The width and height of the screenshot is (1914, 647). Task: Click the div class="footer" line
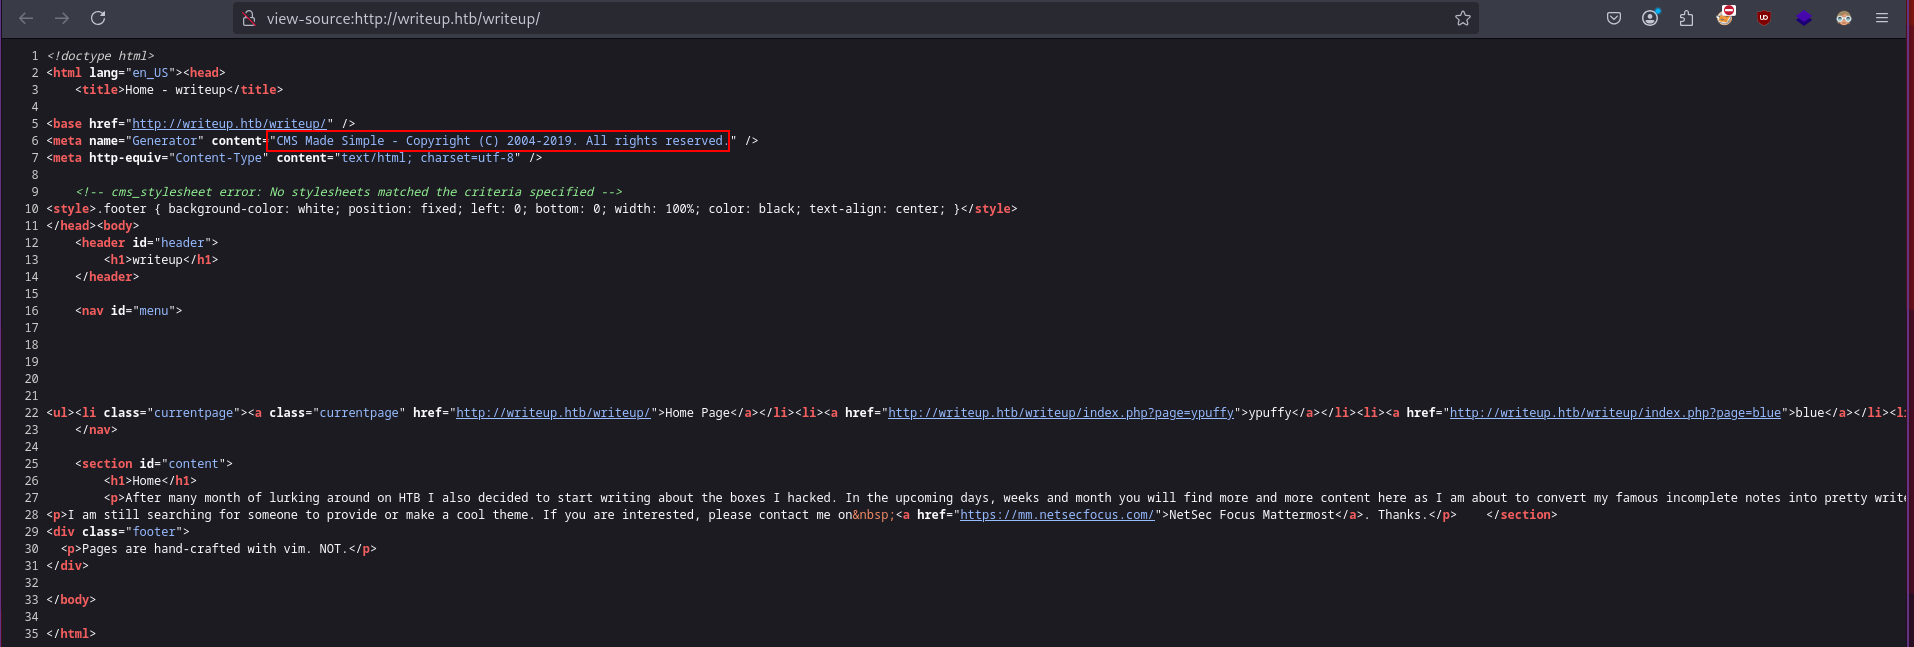click(118, 532)
